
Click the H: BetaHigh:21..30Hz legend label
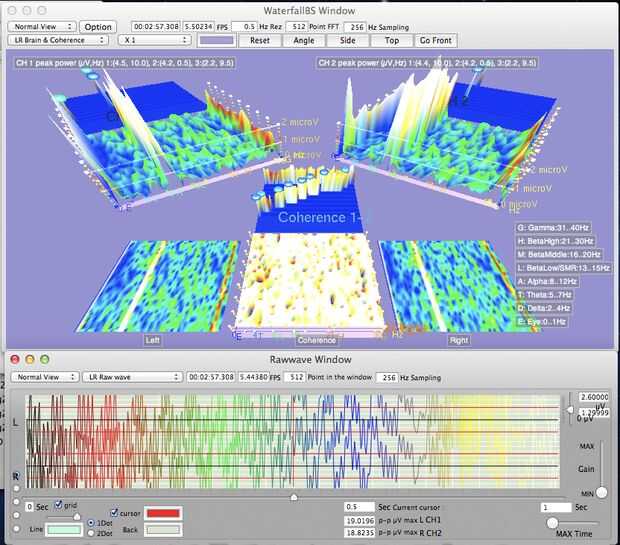556,241
